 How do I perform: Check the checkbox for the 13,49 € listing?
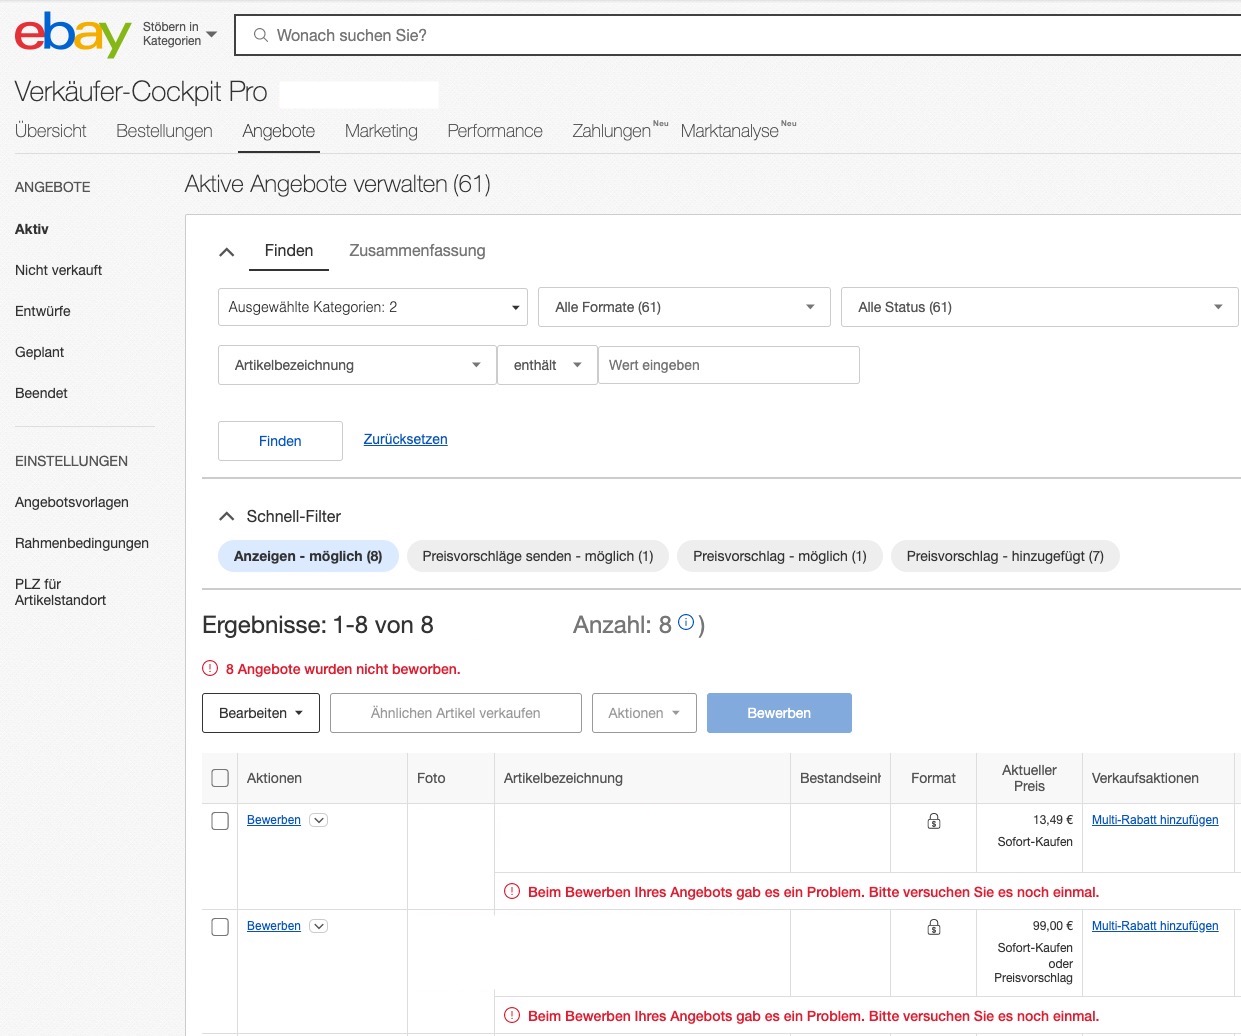tap(220, 821)
